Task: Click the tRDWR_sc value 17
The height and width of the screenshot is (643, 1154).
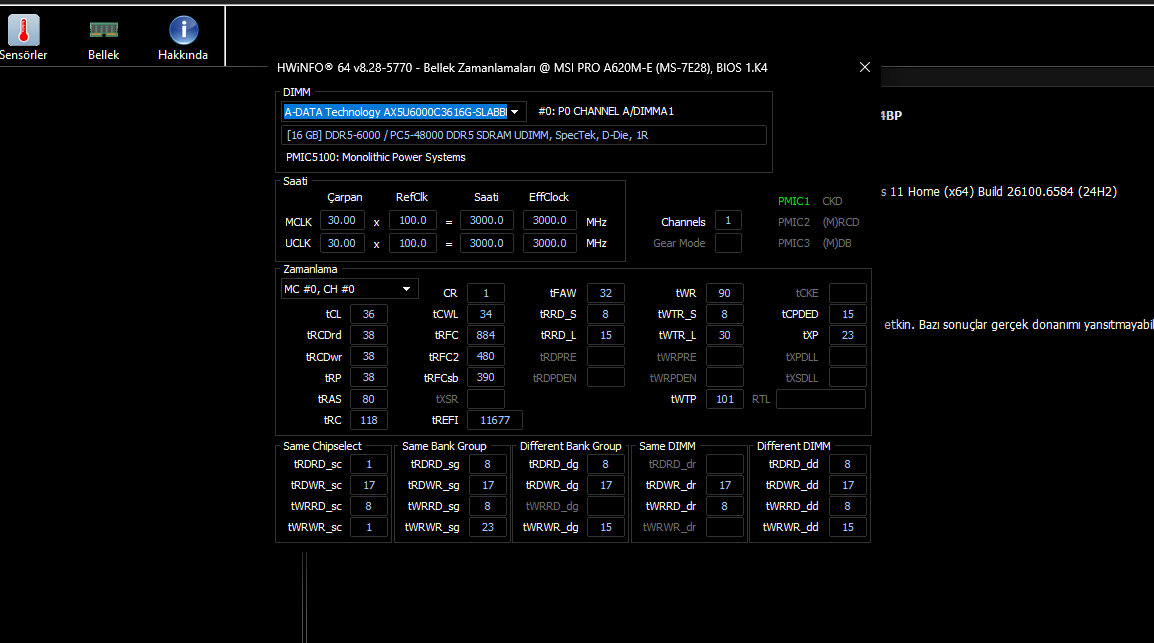Action: pos(369,486)
